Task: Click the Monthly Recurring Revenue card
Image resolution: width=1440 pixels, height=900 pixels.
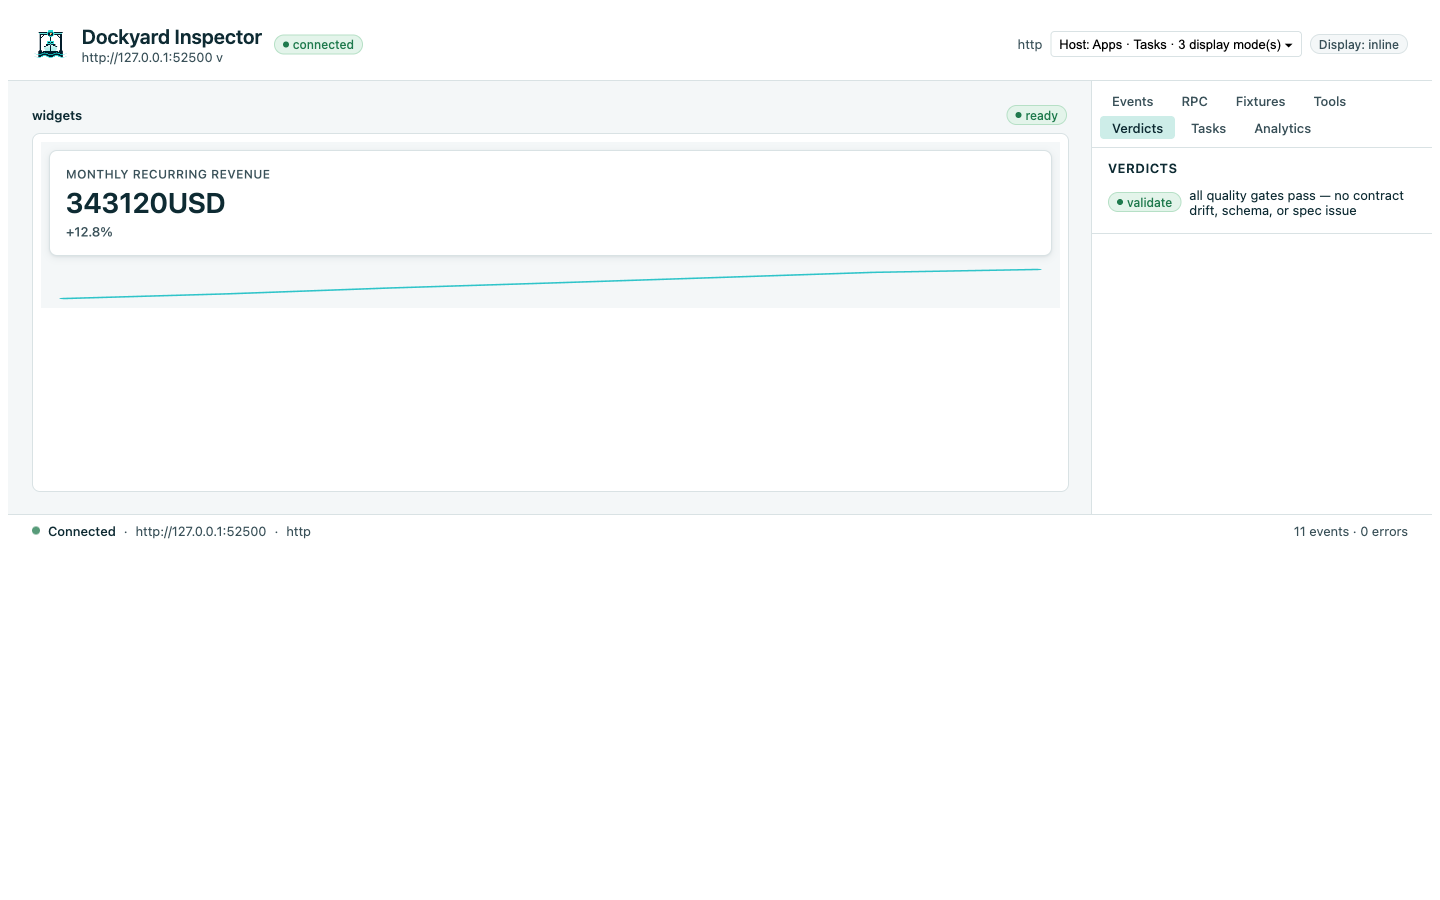Action: 550,203
